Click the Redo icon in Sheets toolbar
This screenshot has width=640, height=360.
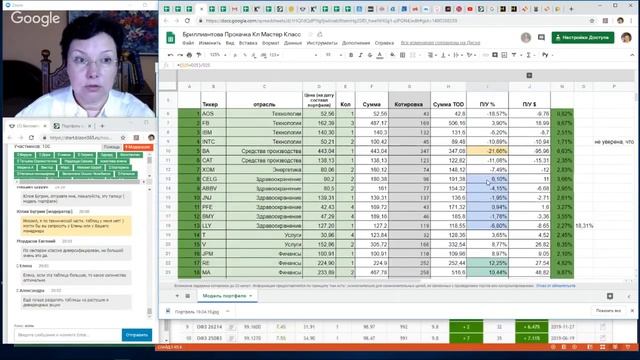pos(180,55)
